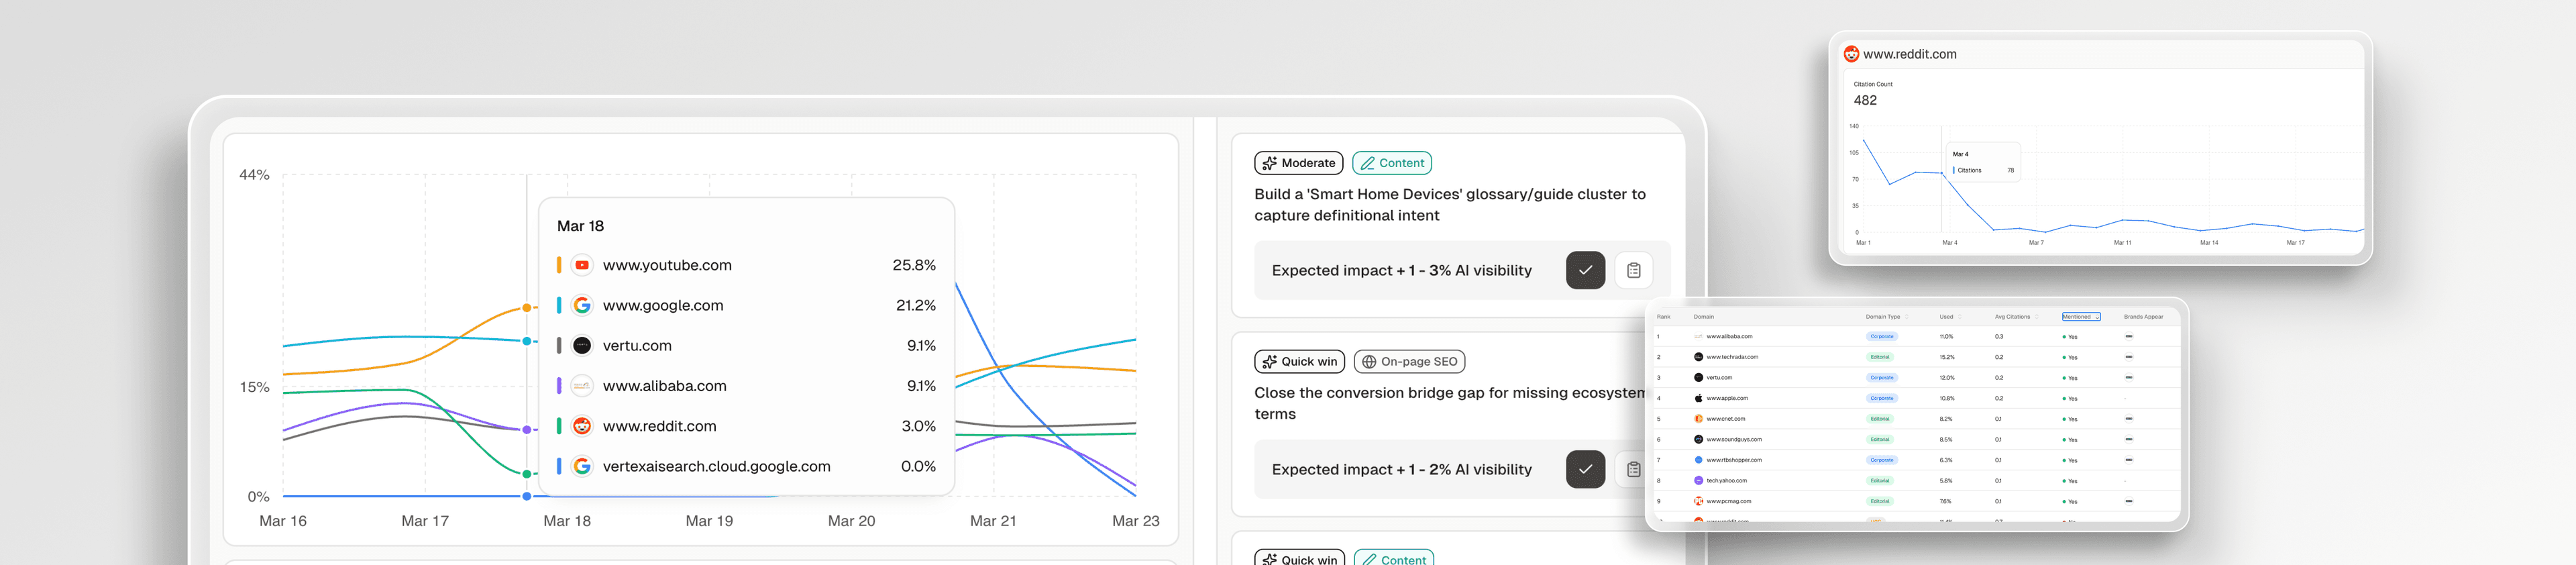
Task: Sort table by Domain Type column
Action: pyautogui.click(x=1906, y=317)
